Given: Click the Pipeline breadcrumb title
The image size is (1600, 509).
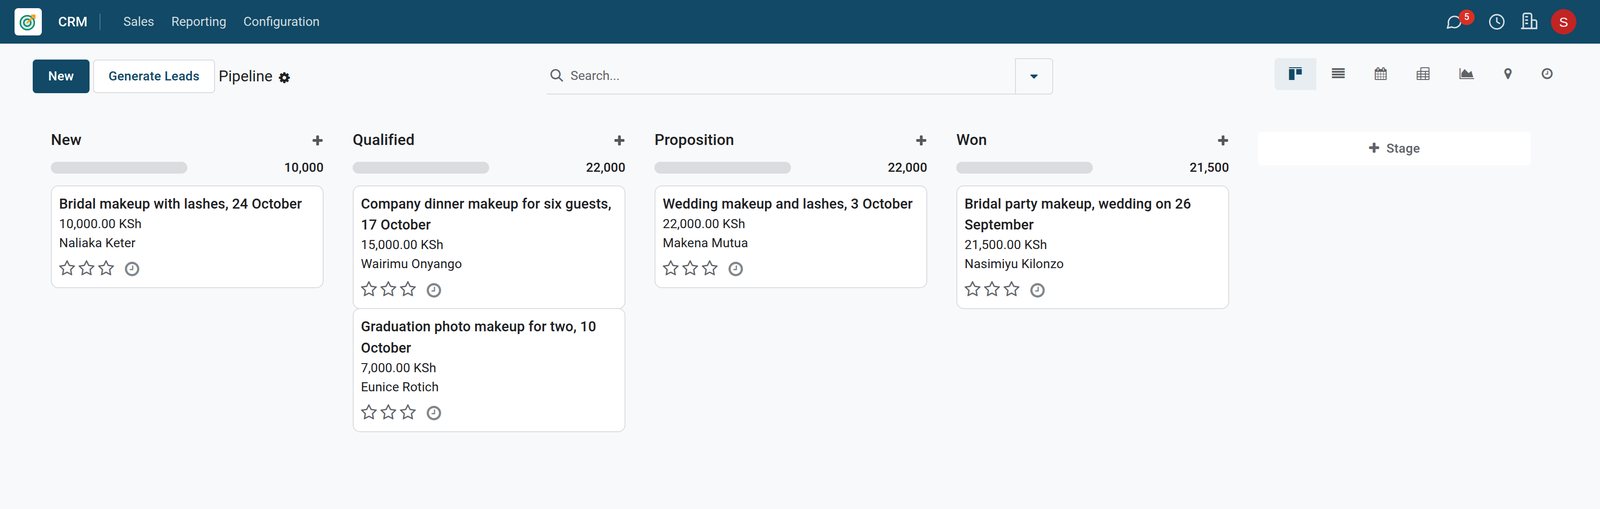Looking at the screenshot, I should pyautogui.click(x=246, y=76).
